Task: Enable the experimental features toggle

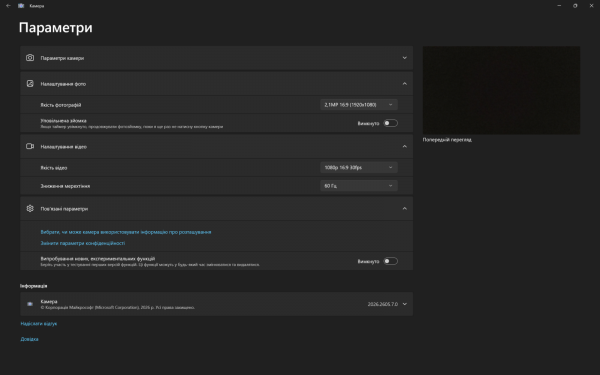Action: click(x=390, y=261)
